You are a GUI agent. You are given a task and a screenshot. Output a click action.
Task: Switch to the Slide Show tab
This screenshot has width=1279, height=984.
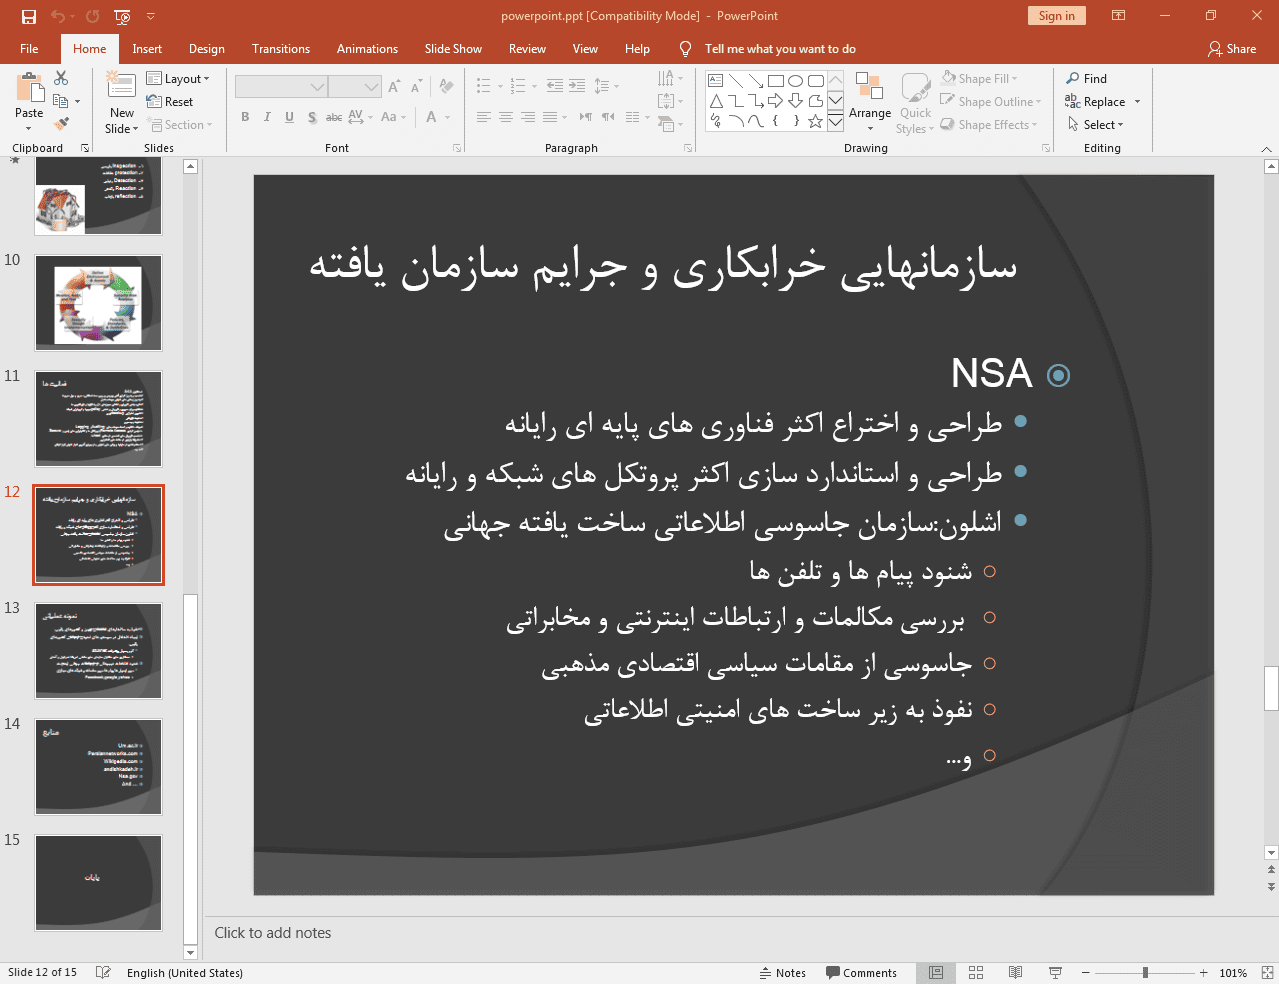point(453,48)
